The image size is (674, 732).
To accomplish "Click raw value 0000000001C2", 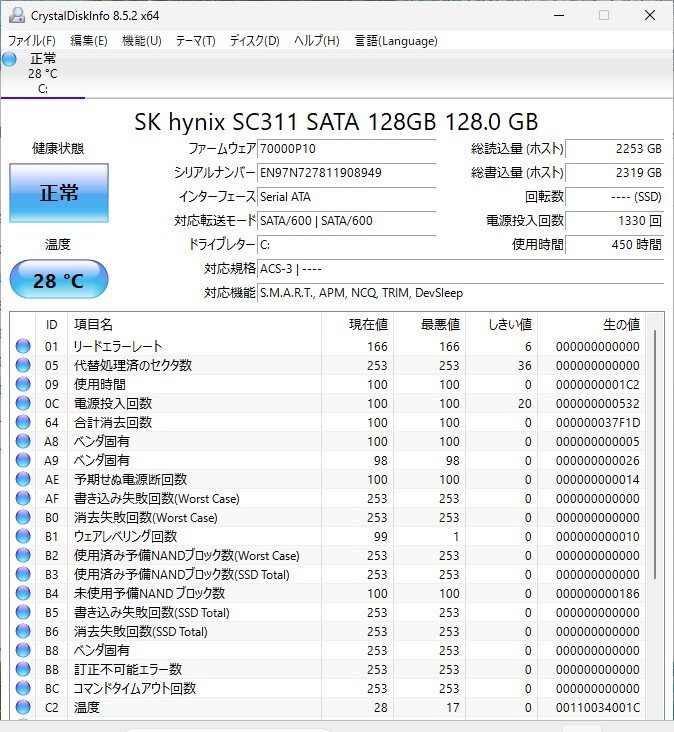I will (597, 385).
